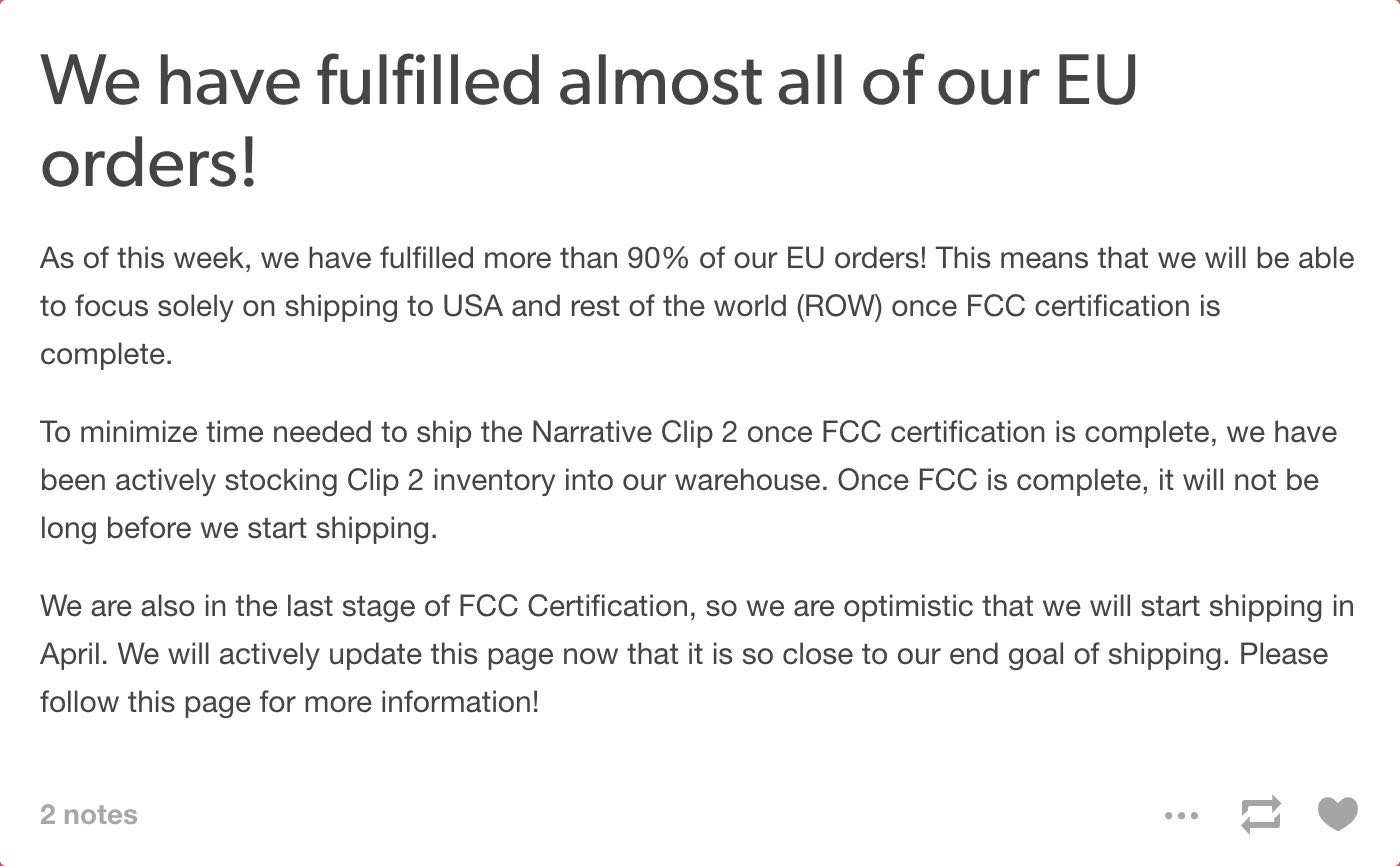Click the phrase "long before we start shipping."
The width and height of the screenshot is (1400, 866).
pyautogui.click(x=239, y=528)
